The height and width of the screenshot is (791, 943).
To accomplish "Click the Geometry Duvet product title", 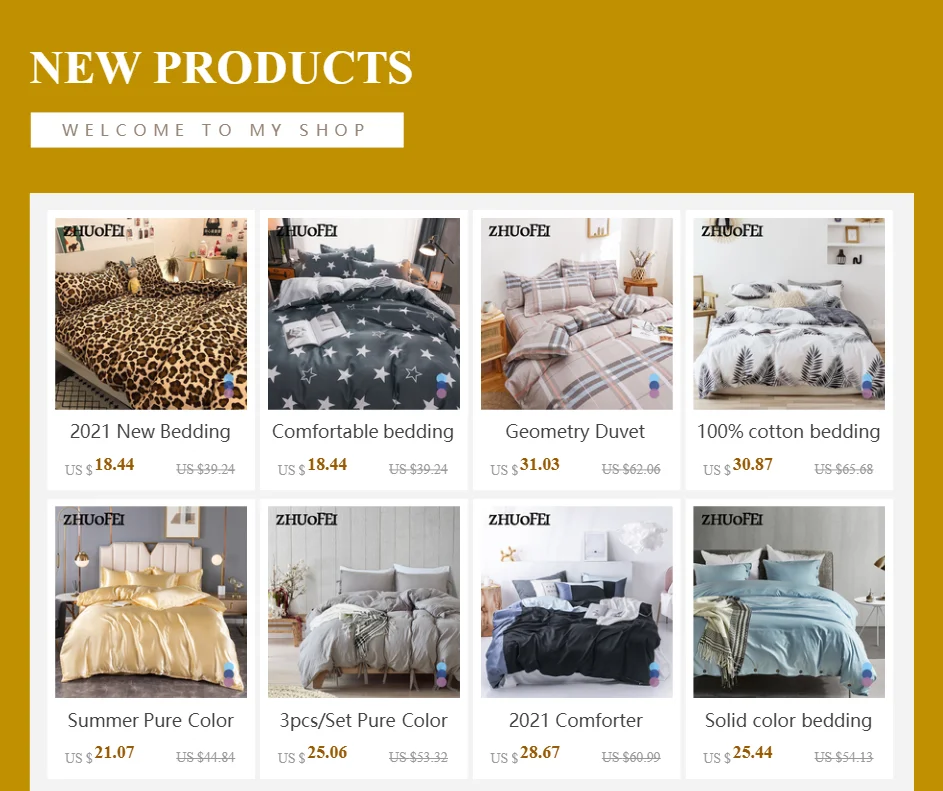I will tap(576, 431).
